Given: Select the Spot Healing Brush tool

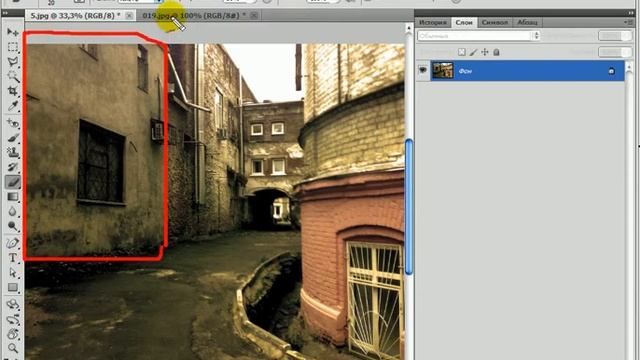Looking at the screenshot, I should click(13, 122).
